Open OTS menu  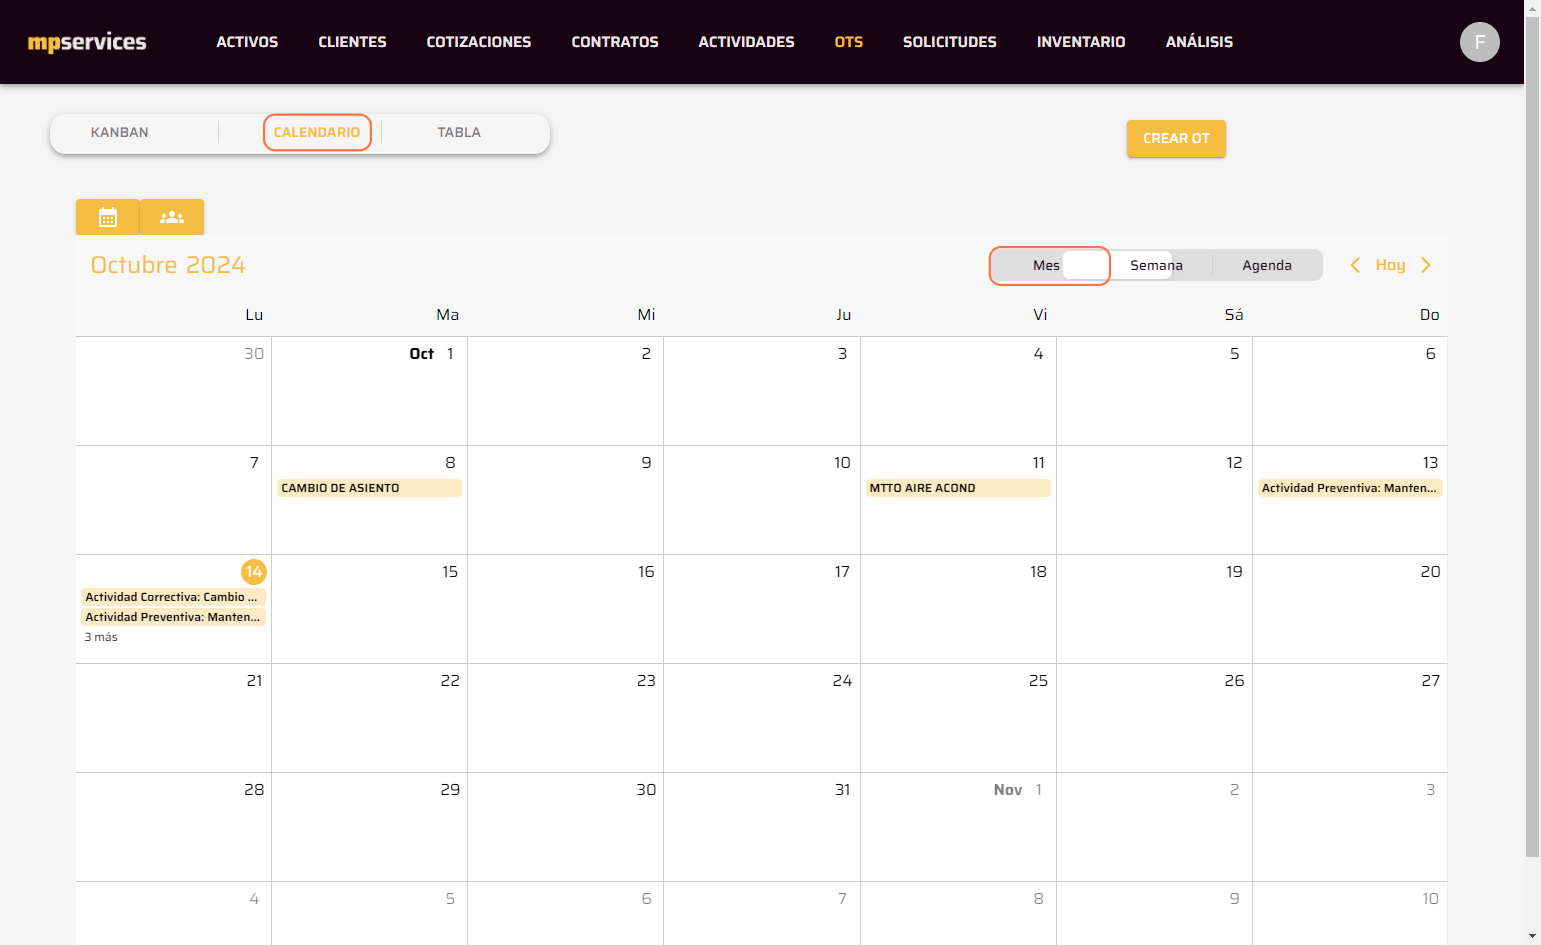tap(849, 42)
